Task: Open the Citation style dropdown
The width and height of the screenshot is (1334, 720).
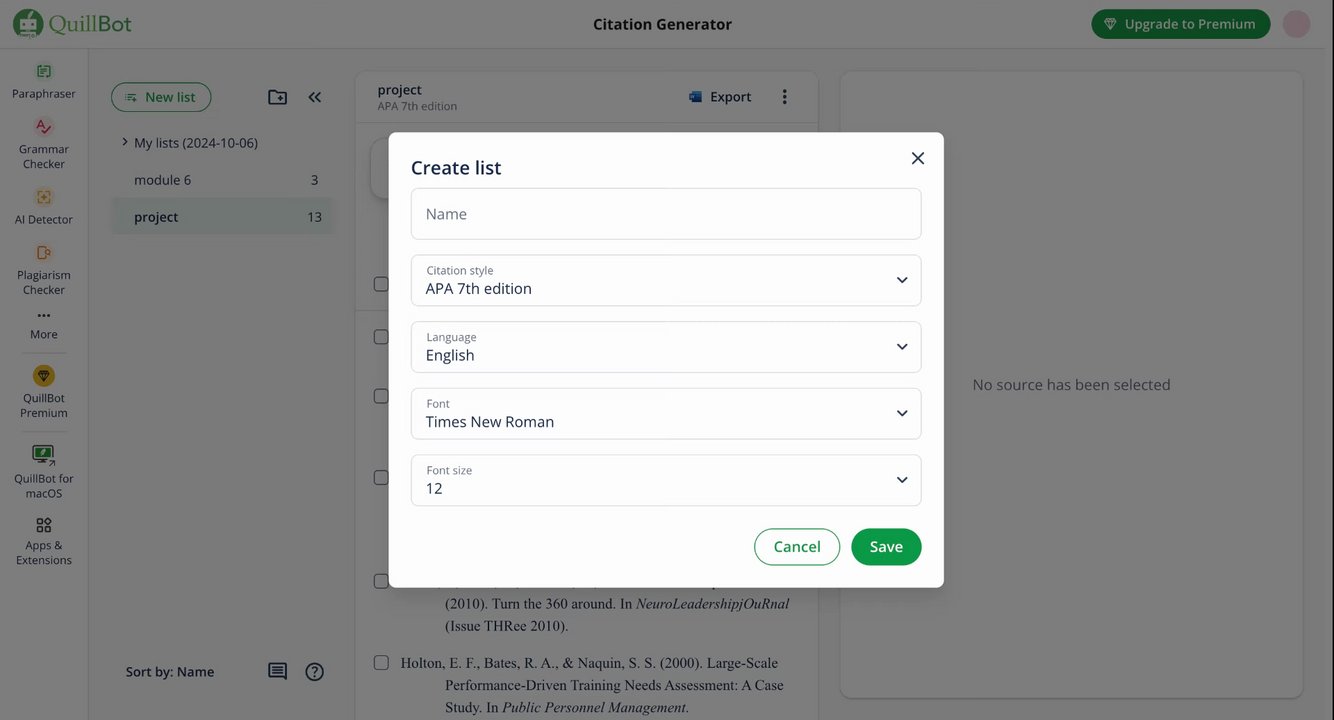Action: coord(665,280)
